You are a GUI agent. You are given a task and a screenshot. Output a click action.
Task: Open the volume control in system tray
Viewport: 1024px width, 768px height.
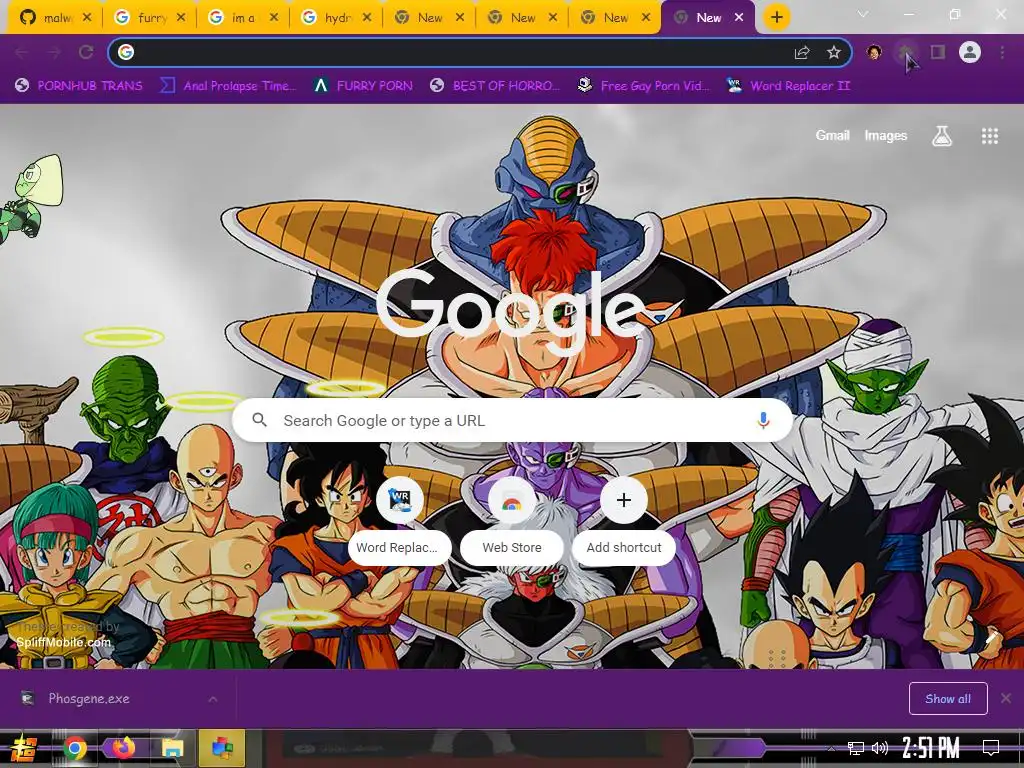click(x=880, y=748)
